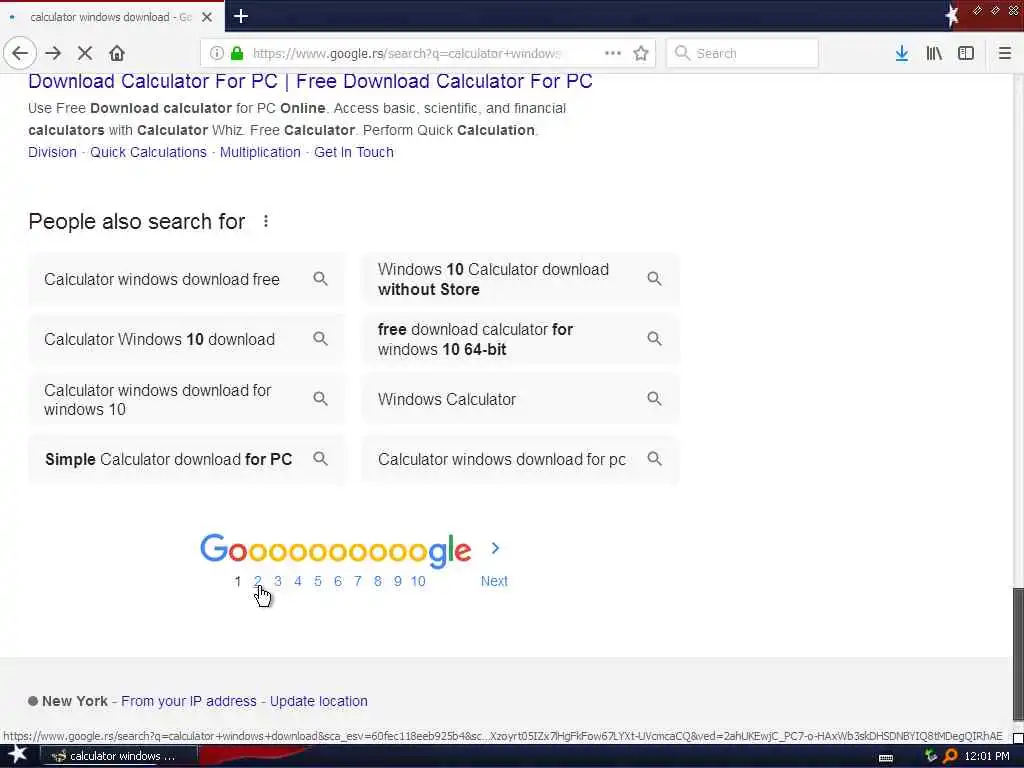Image resolution: width=1024 pixels, height=768 pixels.
Task: Close the calculator windows download tab
Action: point(207,17)
